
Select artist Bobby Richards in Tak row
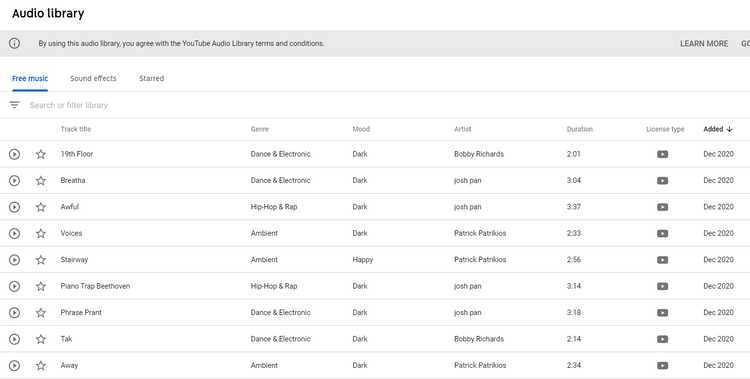tap(479, 339)
